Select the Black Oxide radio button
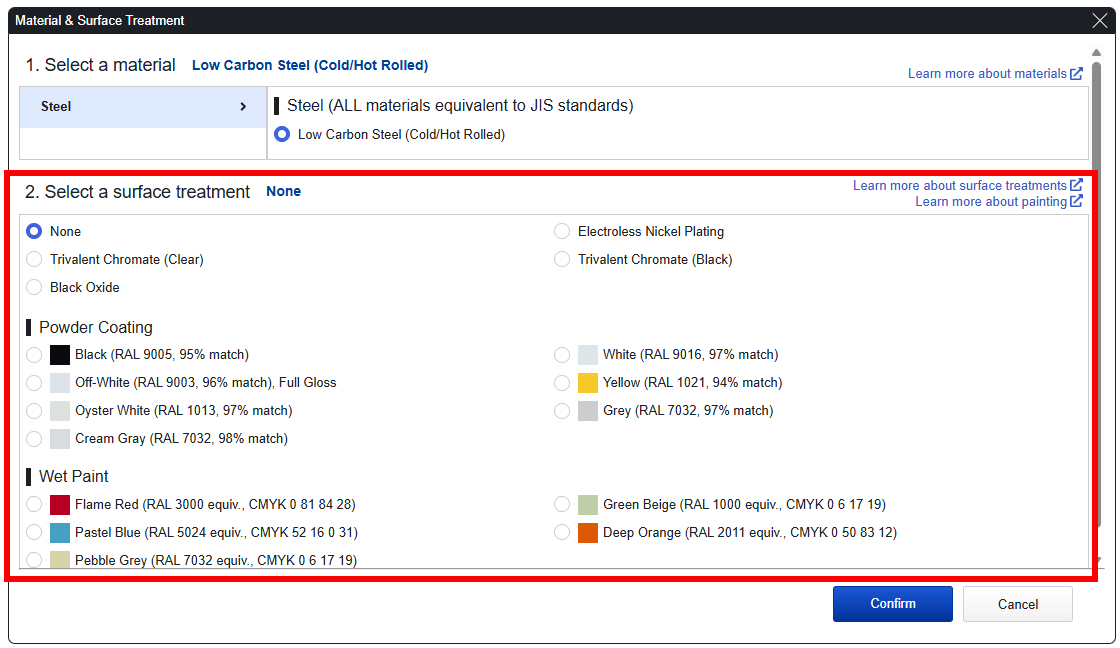1120x648 pixels. click(34, 288)
